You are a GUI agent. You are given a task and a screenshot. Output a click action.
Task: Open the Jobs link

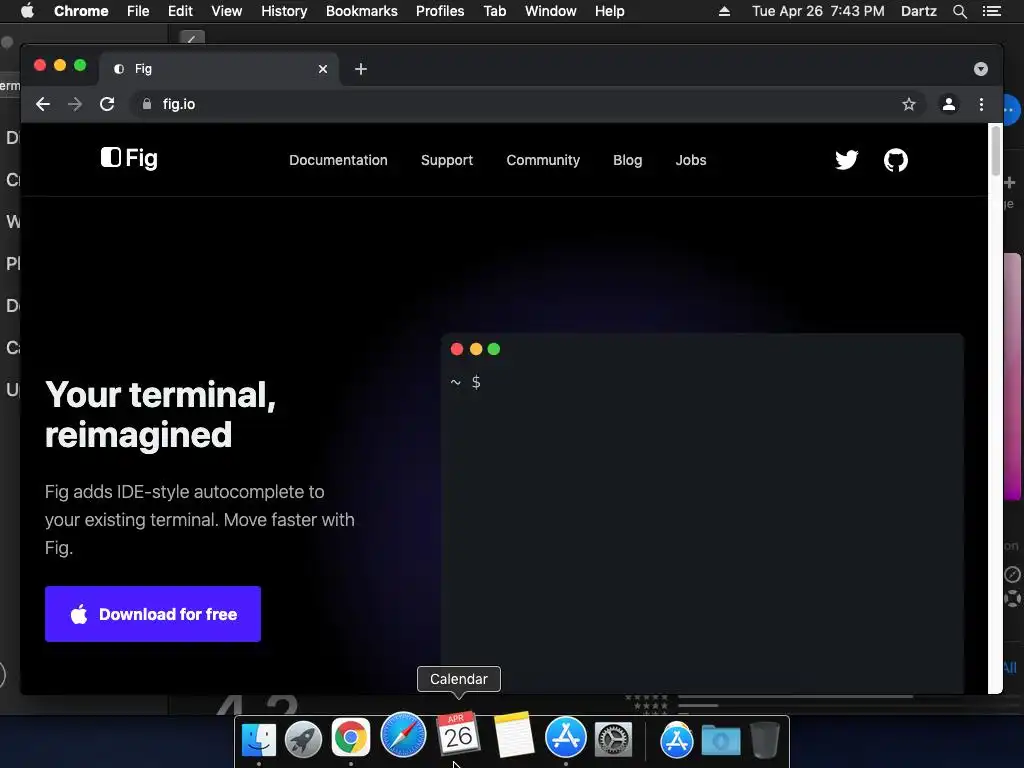coord(691,160)
